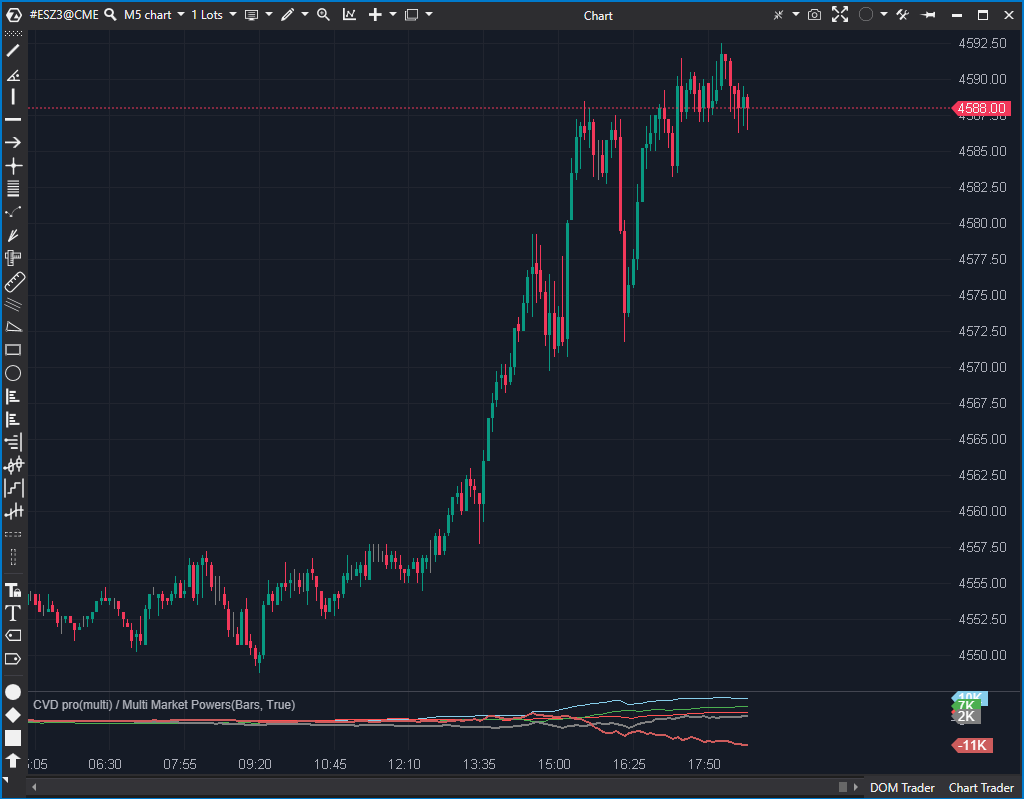Select the candle pattern marker tool
Screen dimensions: 1024x799
pyautogui.click(x=14, y=465)
